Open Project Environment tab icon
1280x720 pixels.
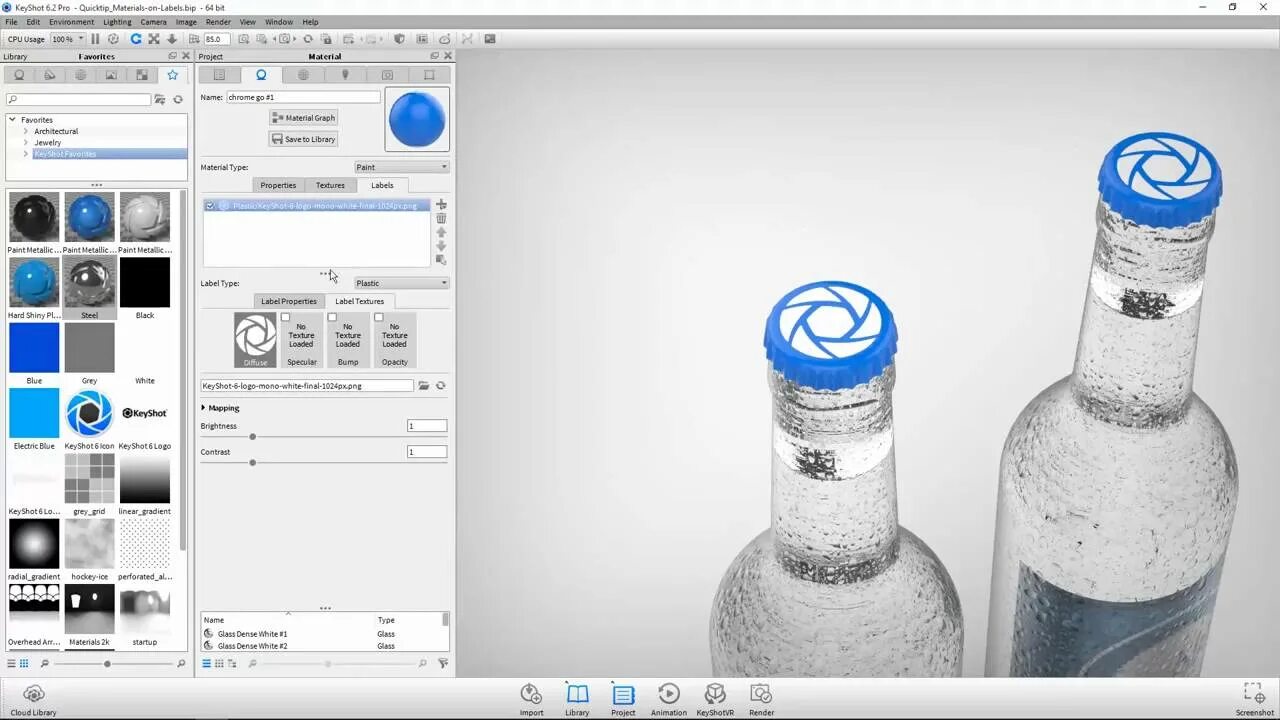(303, 75)
